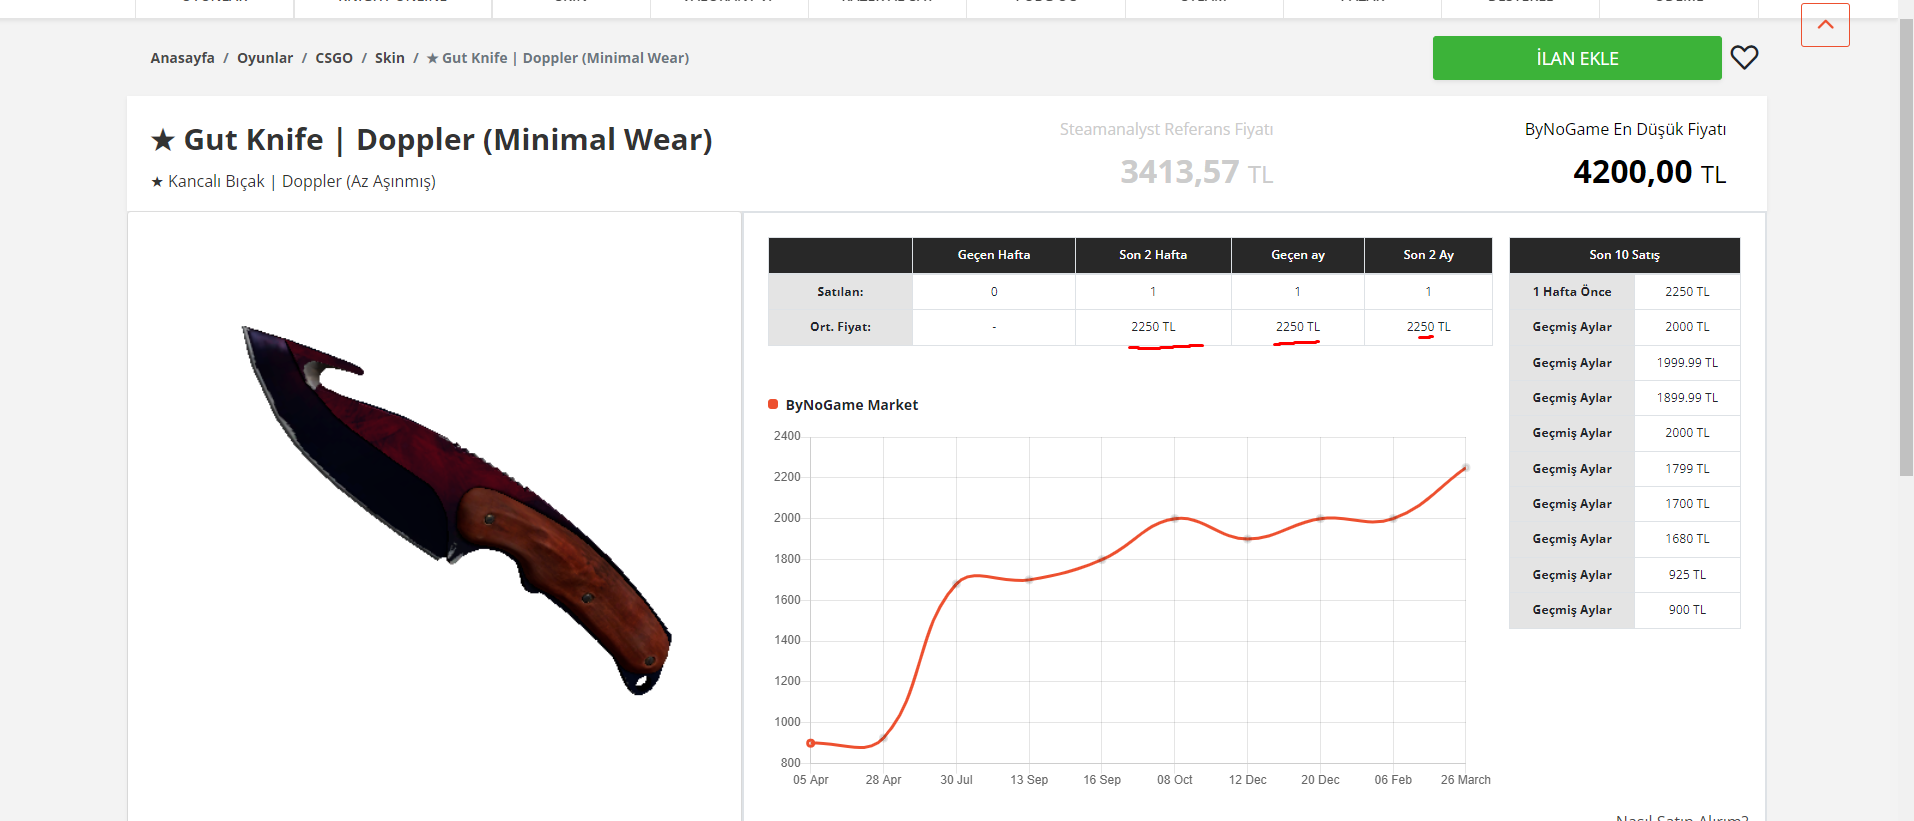Click the Ort. Fiyat row label
This screenshot has height=821, width=1914.
click(840, 327)
